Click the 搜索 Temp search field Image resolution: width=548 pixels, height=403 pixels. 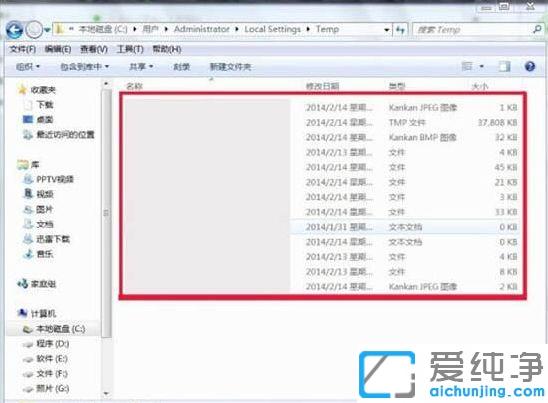(473, 30)
